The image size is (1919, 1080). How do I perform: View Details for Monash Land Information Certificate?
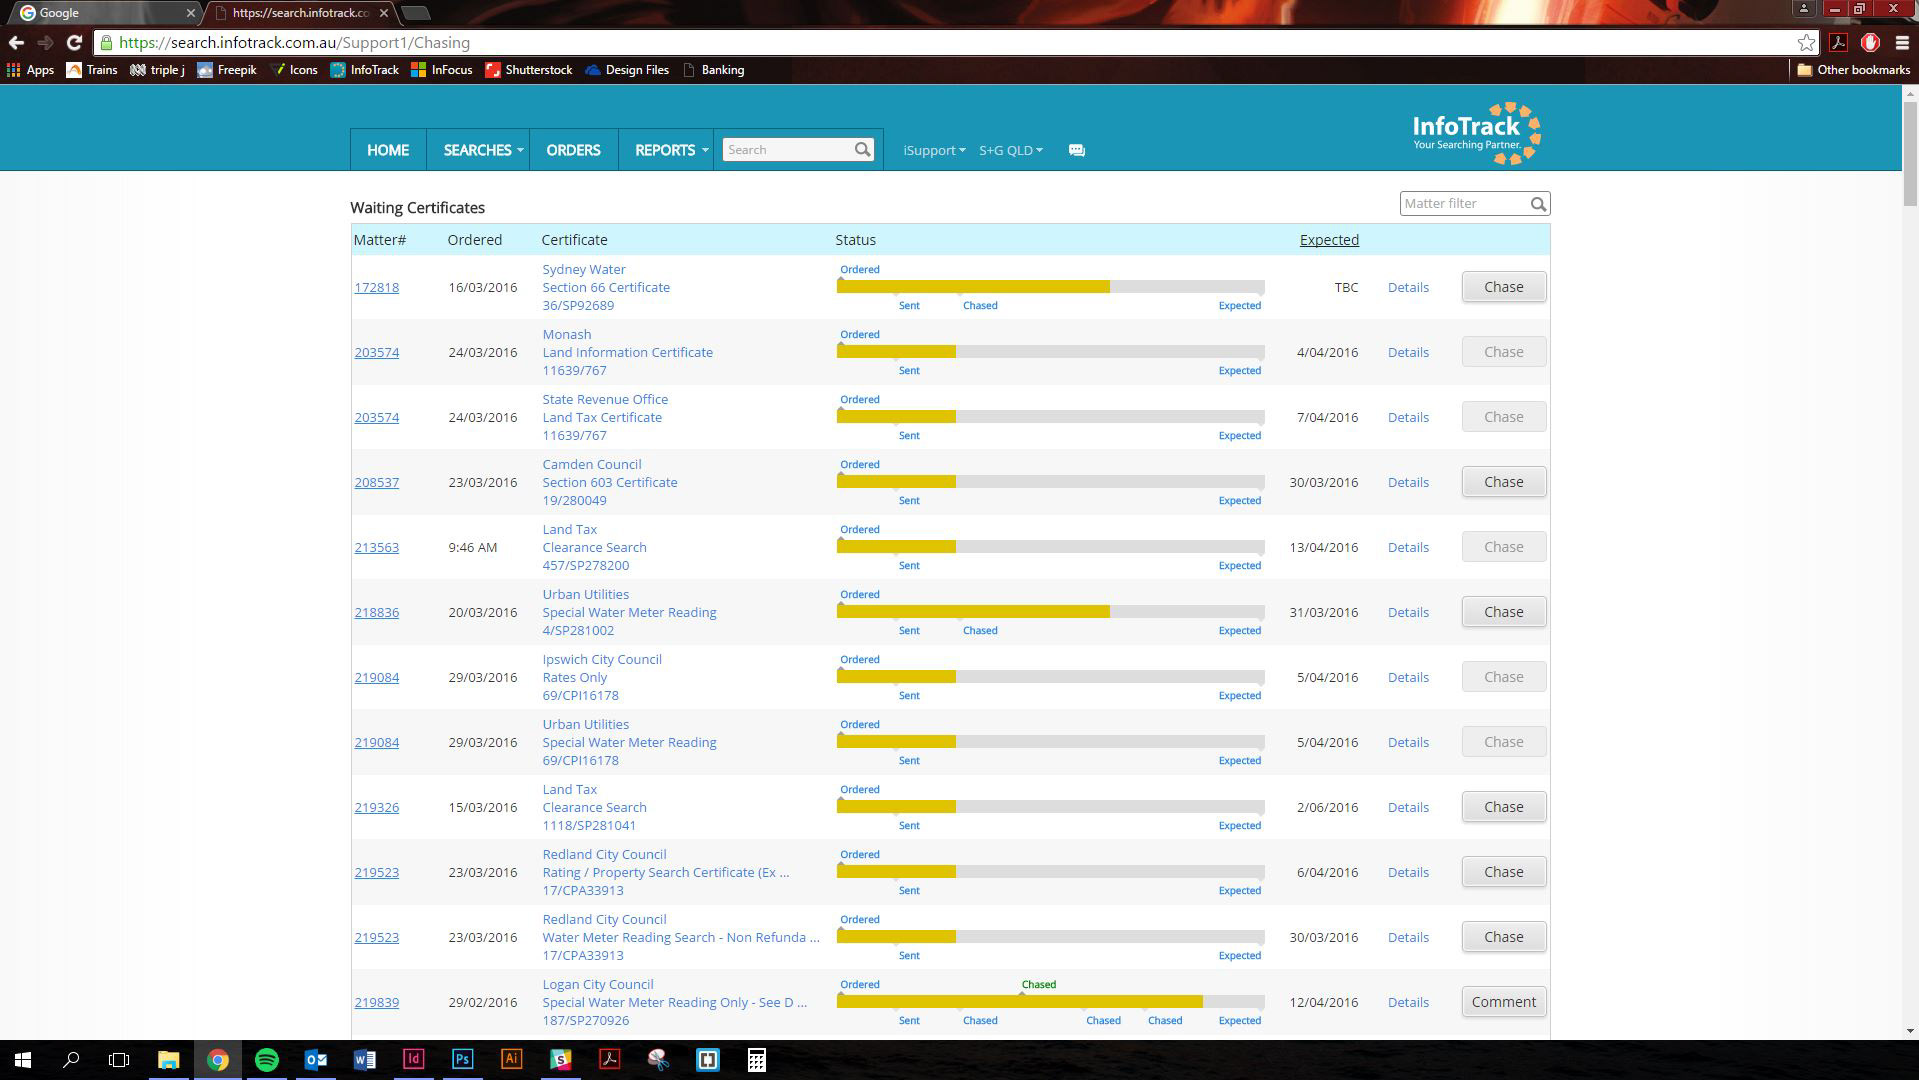pyautogui.click(x=1408, y=353)
